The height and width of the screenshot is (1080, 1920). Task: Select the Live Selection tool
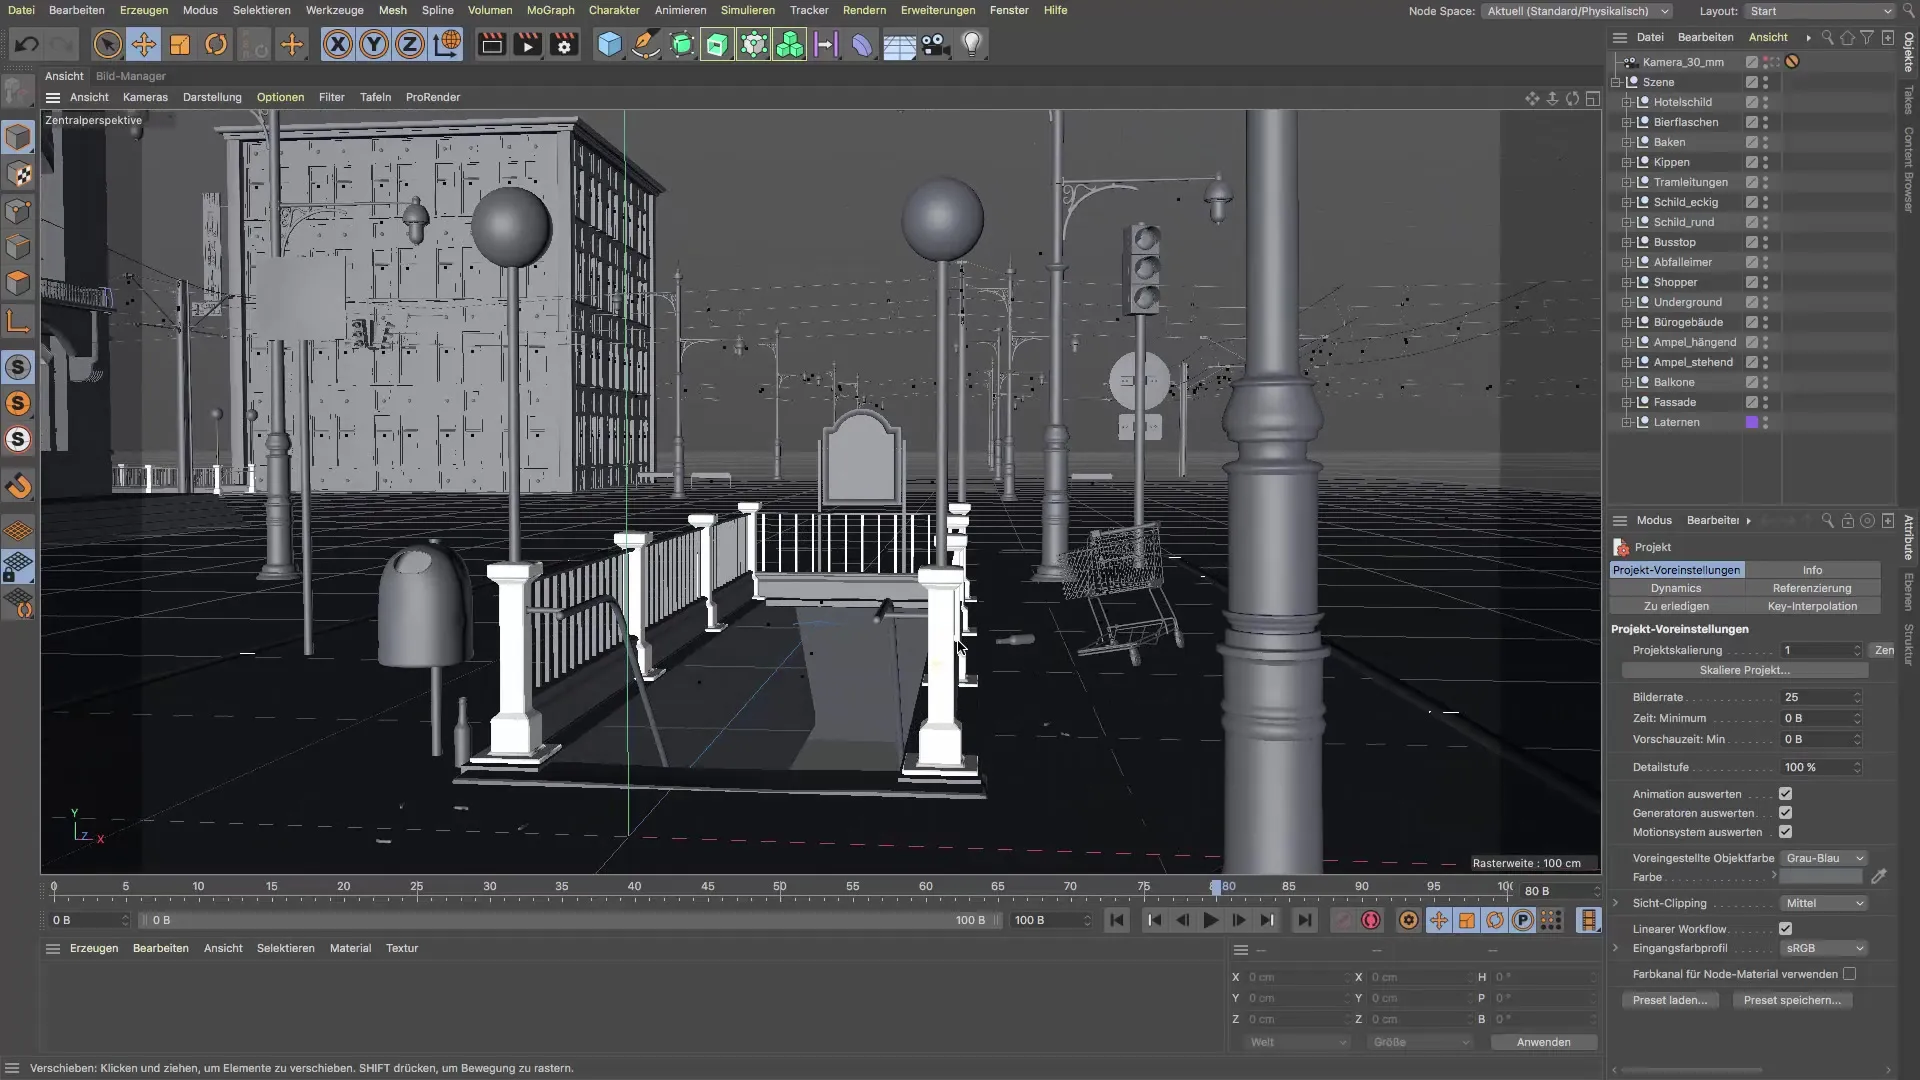point(107,44)
